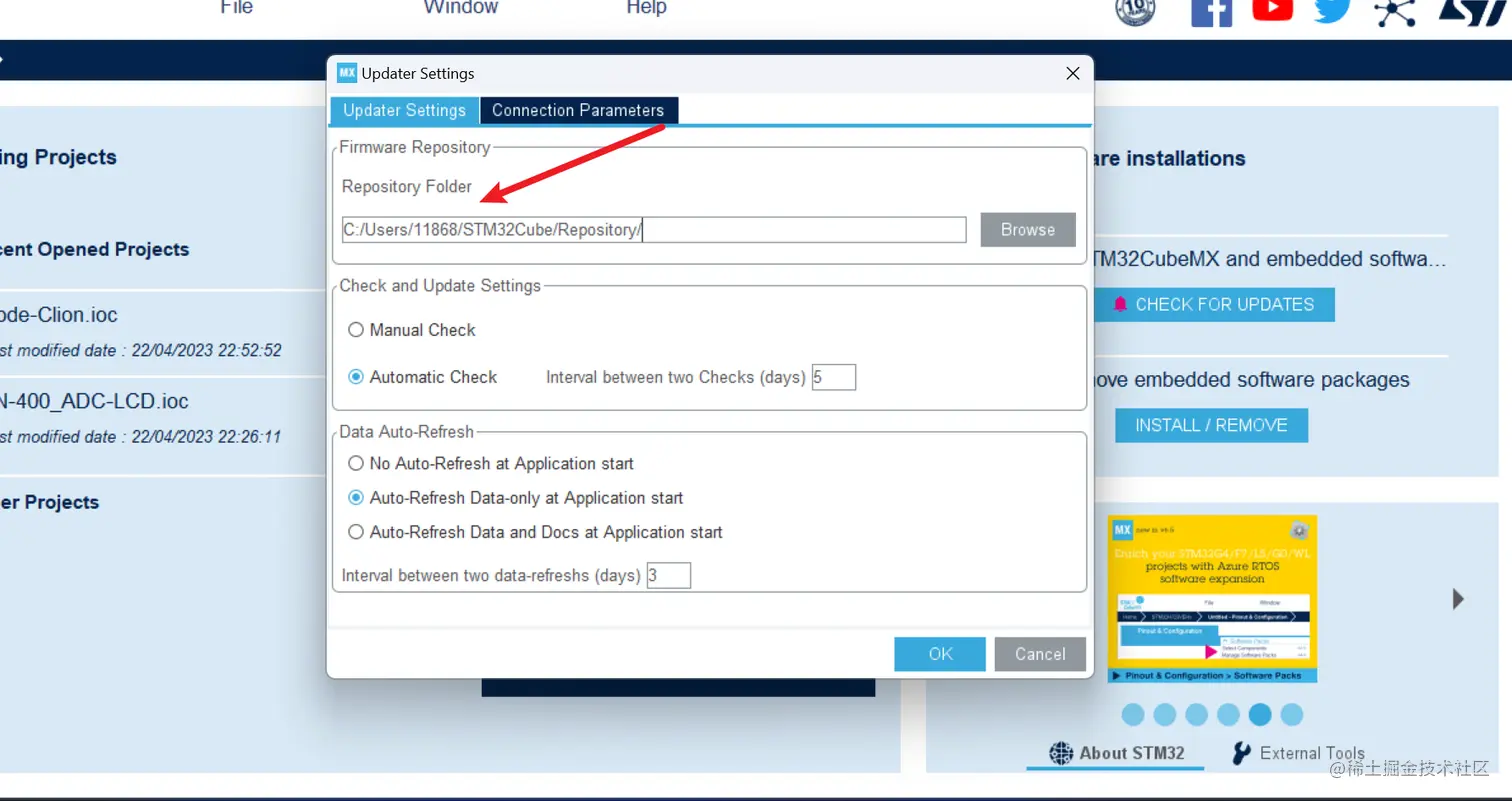Select the last carousel dot under the banner
This screenshot has height=801, width=1512.
1292,714
